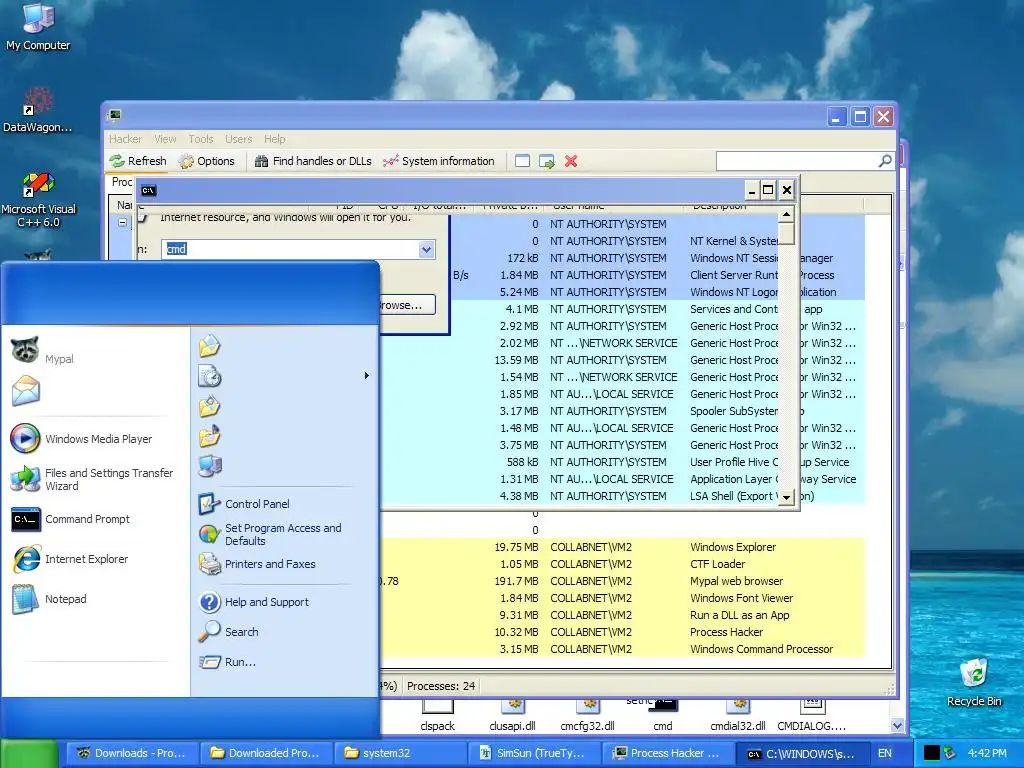
Task: Open the Run dialog cmd dropdown arrow
Action: 426,249
